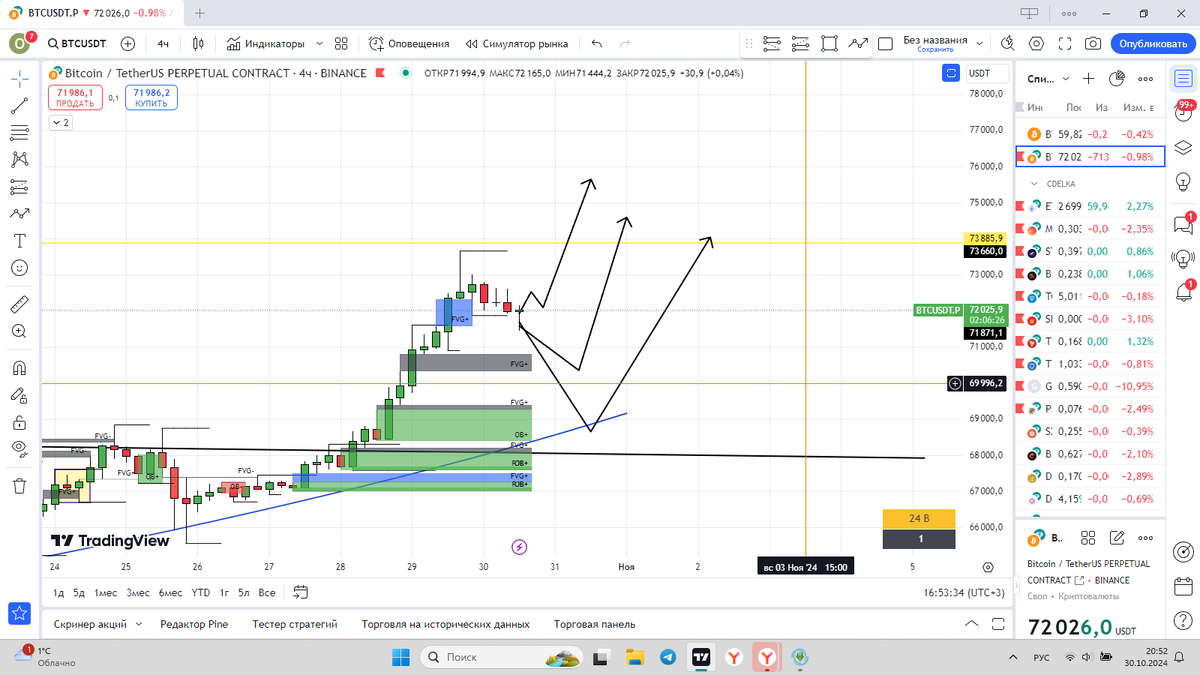Launch Симулятор рынка replay
Viewport: 1200px width, 675px height.
[x=516, y=44]
